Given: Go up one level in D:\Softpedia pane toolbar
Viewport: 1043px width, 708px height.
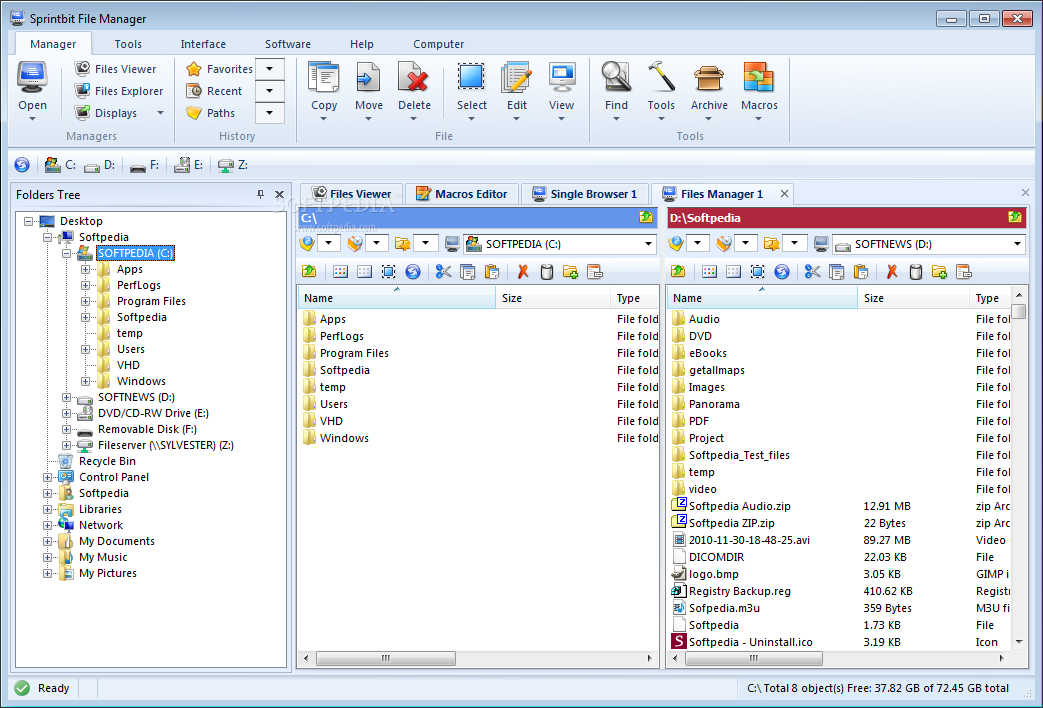Looking at the screenshot, I should click(x=678, y=271).
